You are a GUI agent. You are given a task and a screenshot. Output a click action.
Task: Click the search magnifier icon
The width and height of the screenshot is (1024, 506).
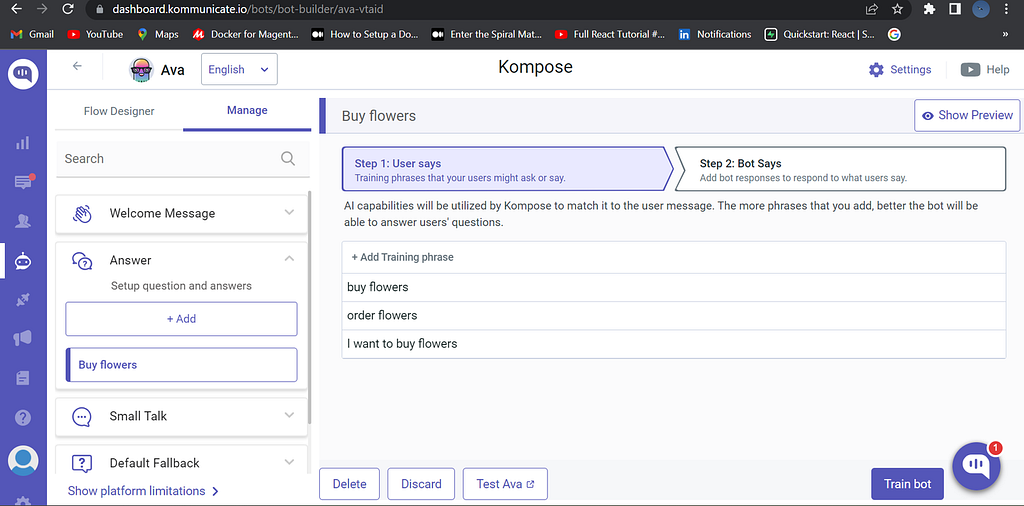click(288, 159)
